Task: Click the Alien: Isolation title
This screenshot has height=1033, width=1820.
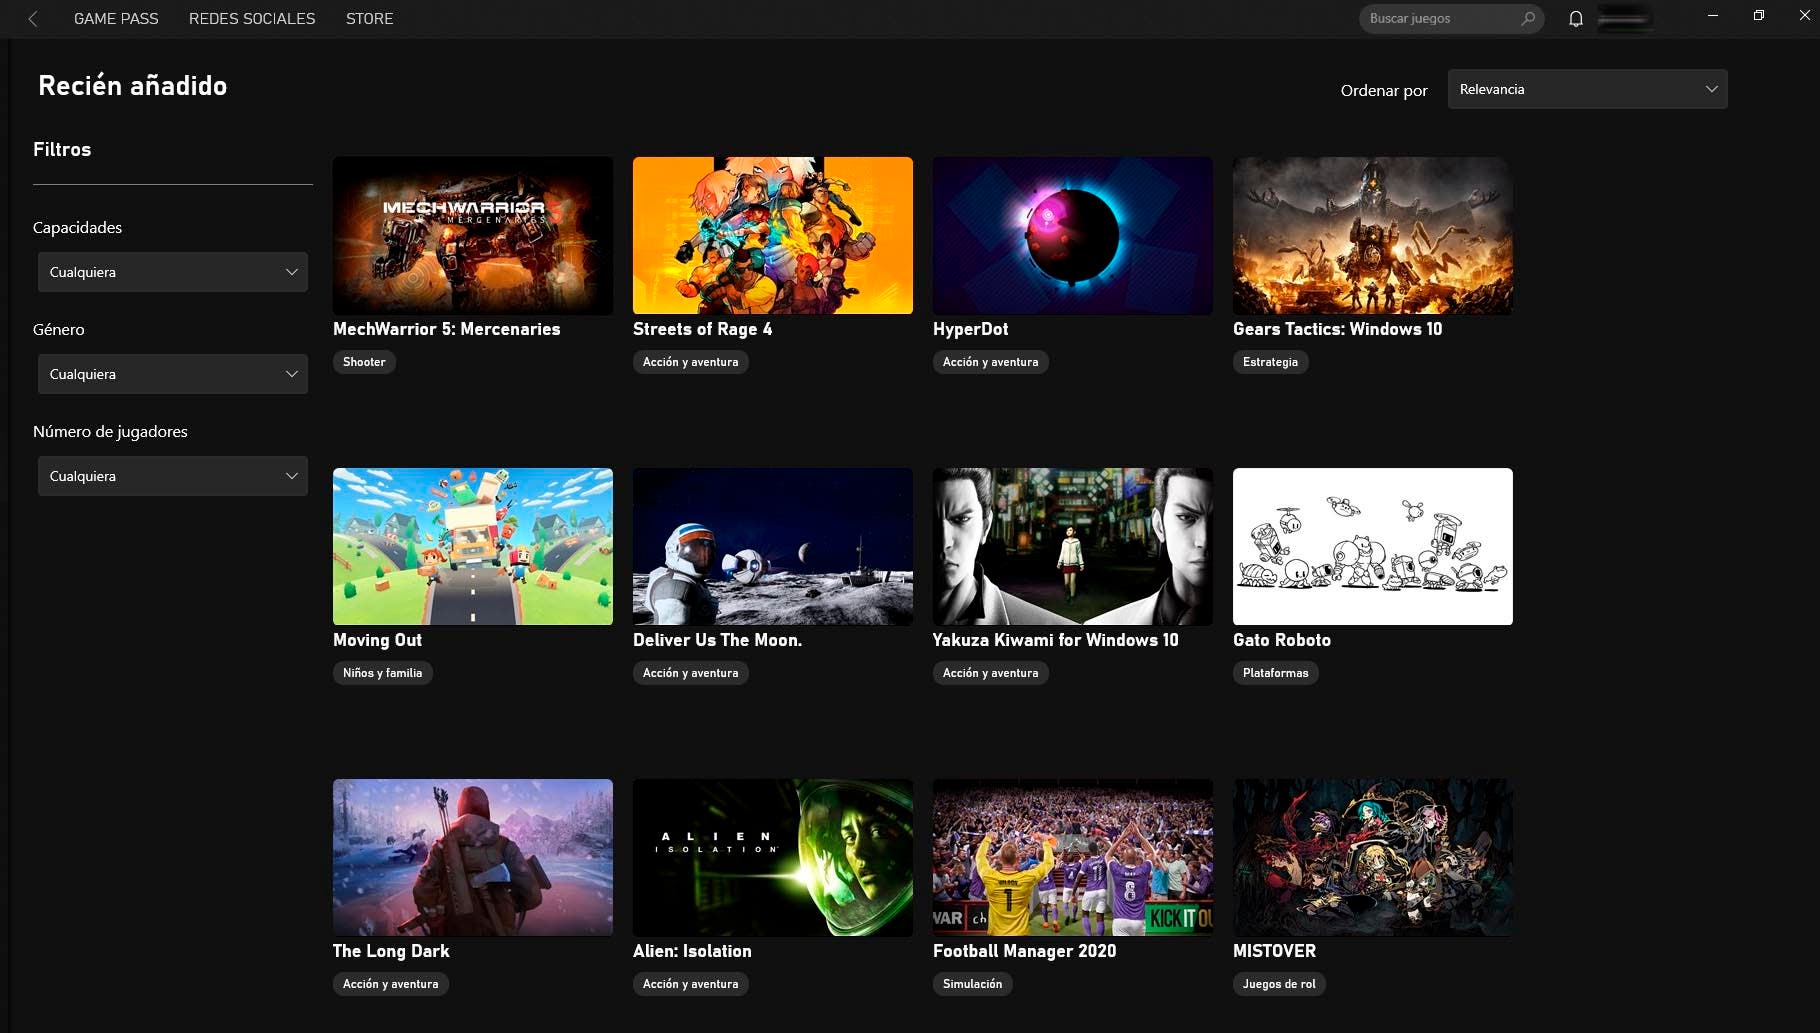Action: (x=692, y=951)
